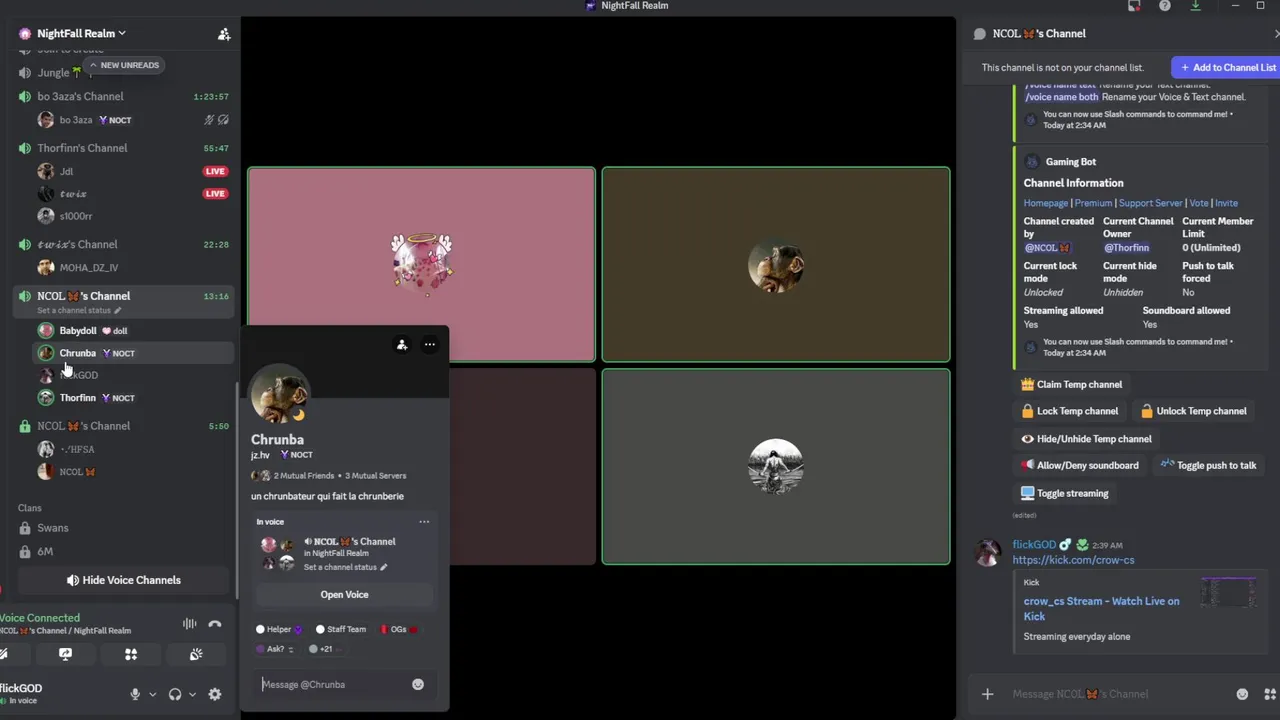Image resolution: width=1280 pixels, height=720 pixels.
Task: Click the brown Chrunba video tile
Action: click(x=776, y=264)
